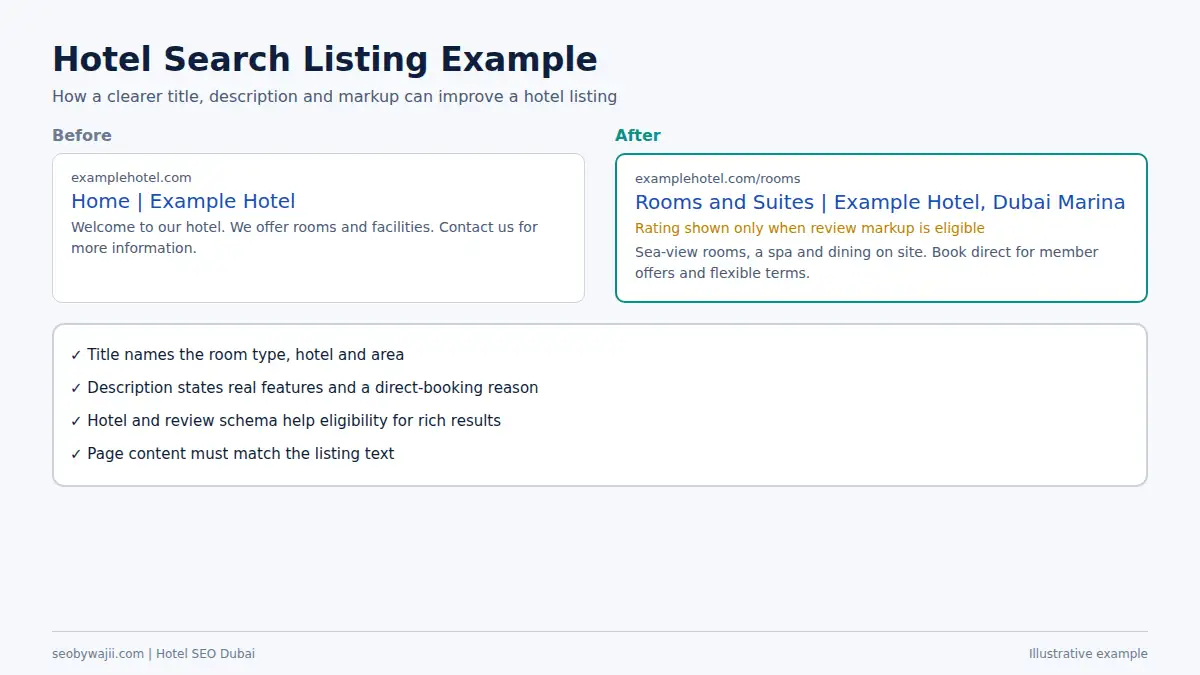Select the 'Rating shown only when review markup is eligible' line
This screenshot has height=675, width=1200.
810,229
